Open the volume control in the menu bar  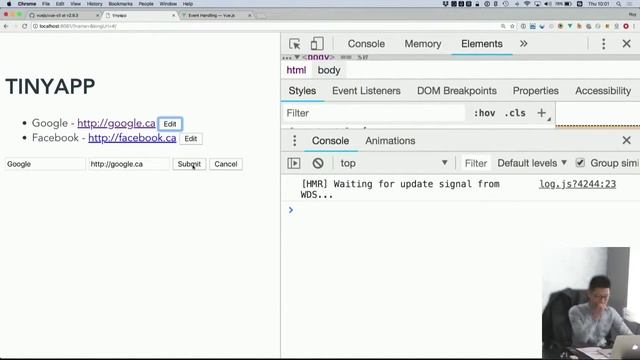[548, 4]
